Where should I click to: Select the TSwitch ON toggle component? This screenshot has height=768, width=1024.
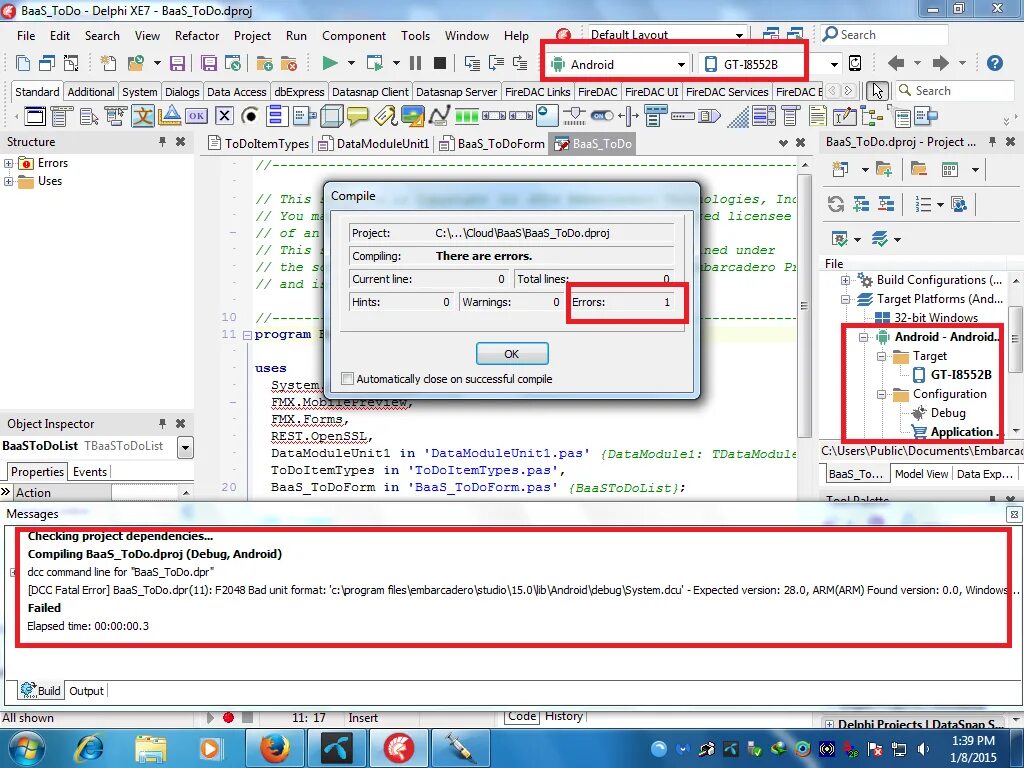601,116
